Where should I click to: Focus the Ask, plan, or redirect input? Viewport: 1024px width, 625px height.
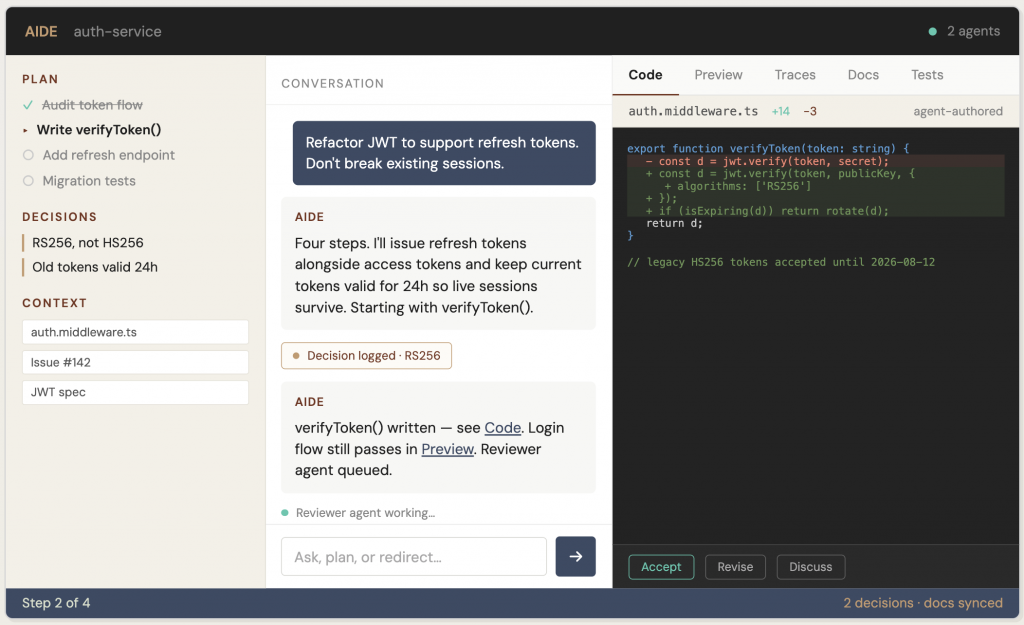tap(414, 557)
